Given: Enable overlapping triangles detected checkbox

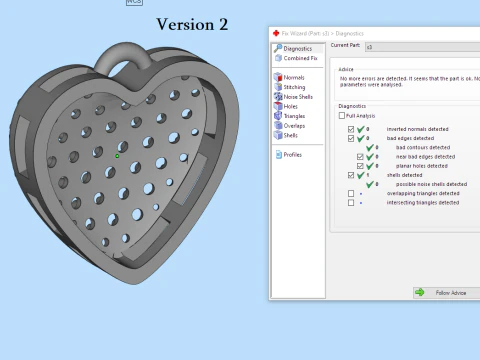Looking at the screenshot, I should pyautogui.click(x=351, y=193).
